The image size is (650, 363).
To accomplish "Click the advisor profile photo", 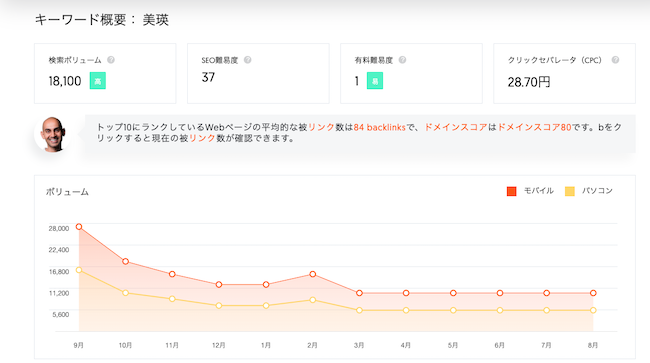I will [53, 134].
